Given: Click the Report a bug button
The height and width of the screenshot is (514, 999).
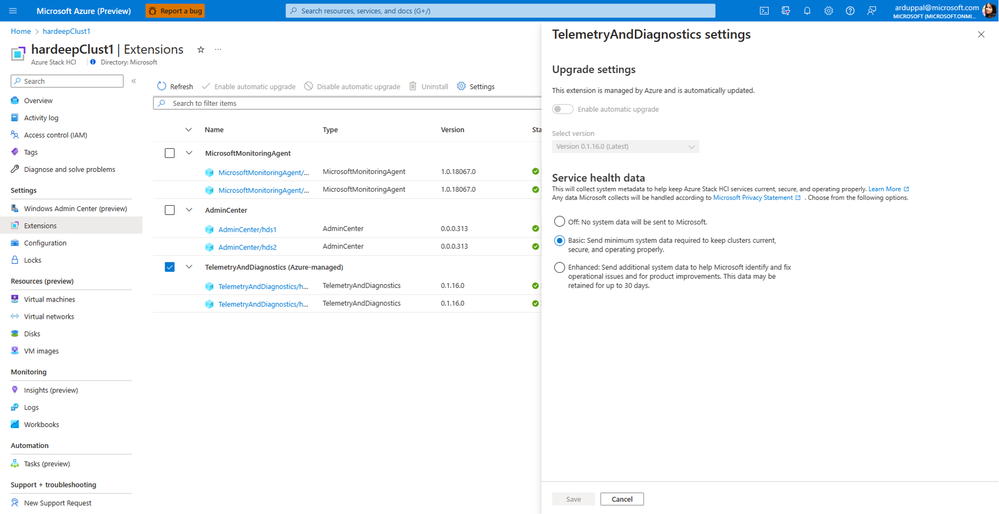Looking at the screenshot, I should tap(175, 11).
